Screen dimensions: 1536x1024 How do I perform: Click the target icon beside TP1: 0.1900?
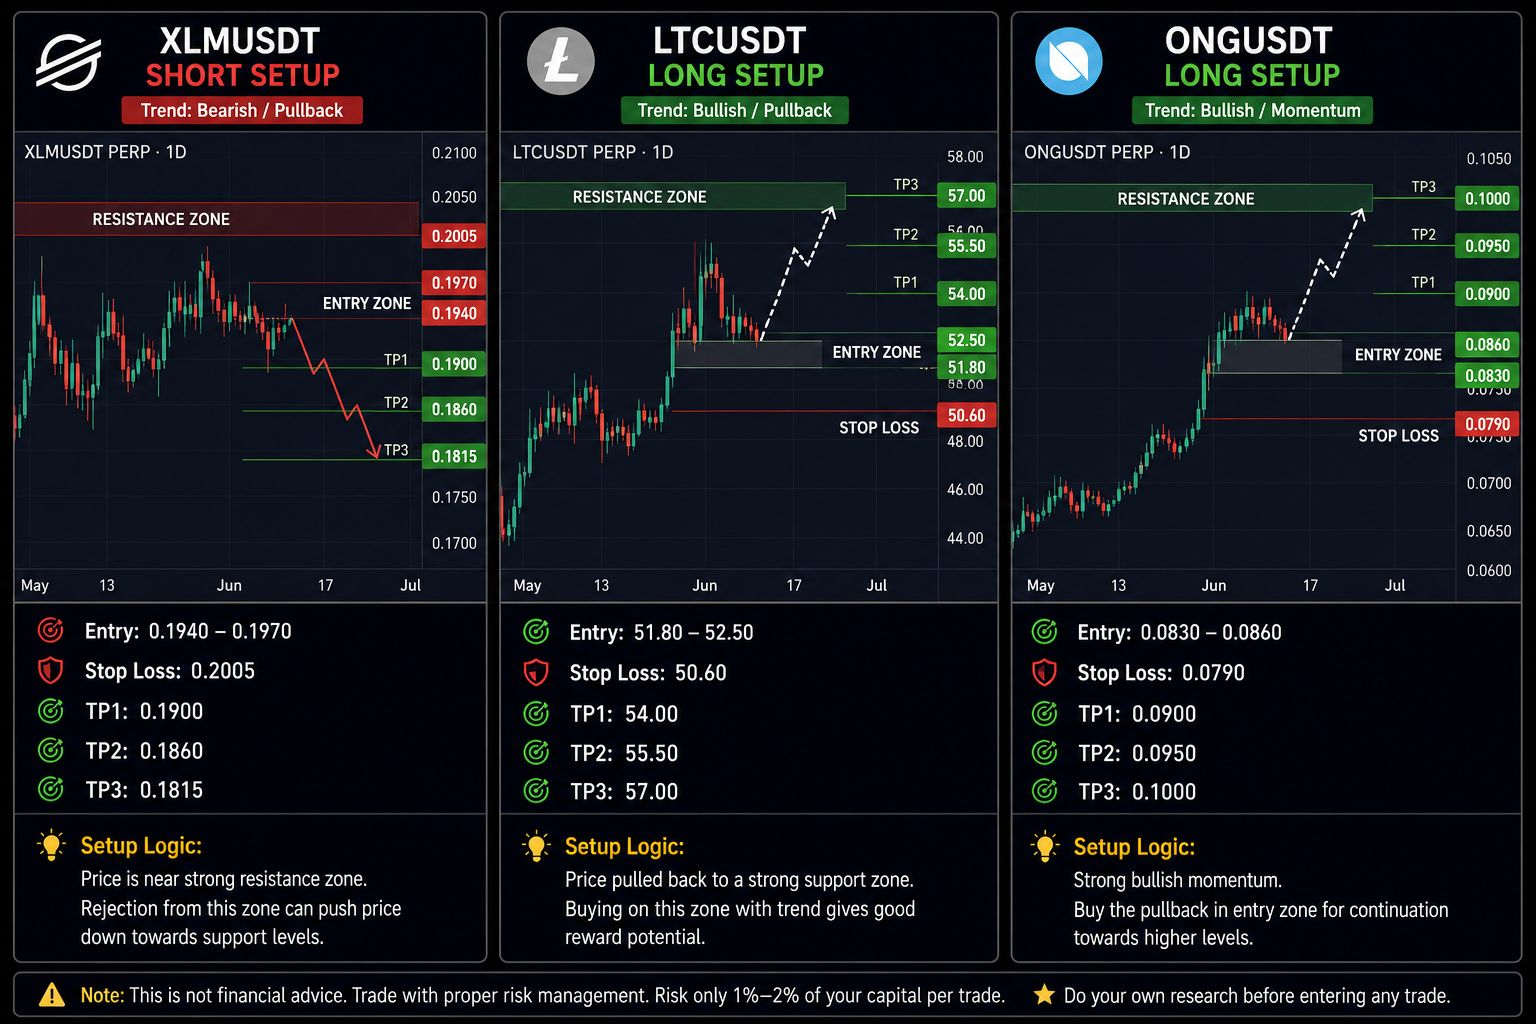tap(50, 711)
